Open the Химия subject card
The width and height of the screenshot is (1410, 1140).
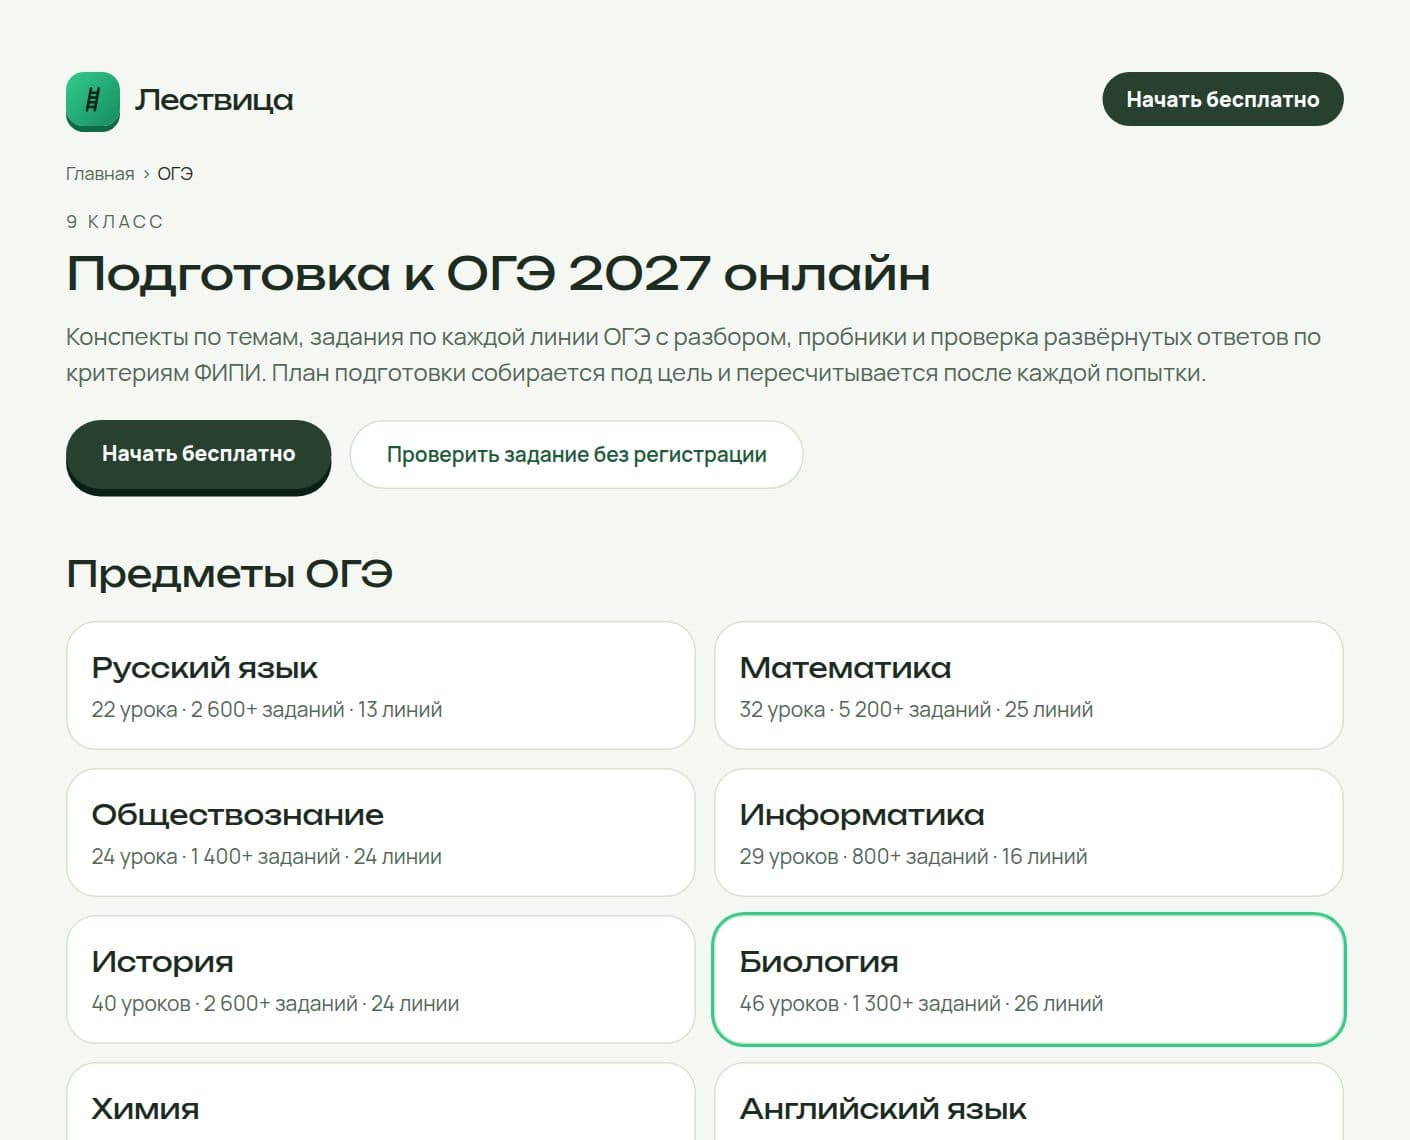coord(380,1101)
